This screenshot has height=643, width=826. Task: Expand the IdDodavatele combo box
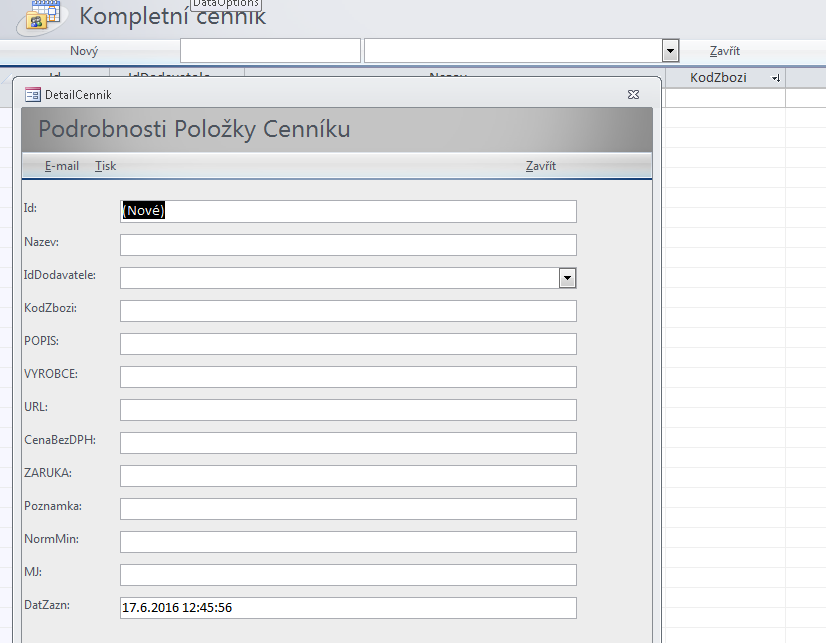(x=567, y=278)
